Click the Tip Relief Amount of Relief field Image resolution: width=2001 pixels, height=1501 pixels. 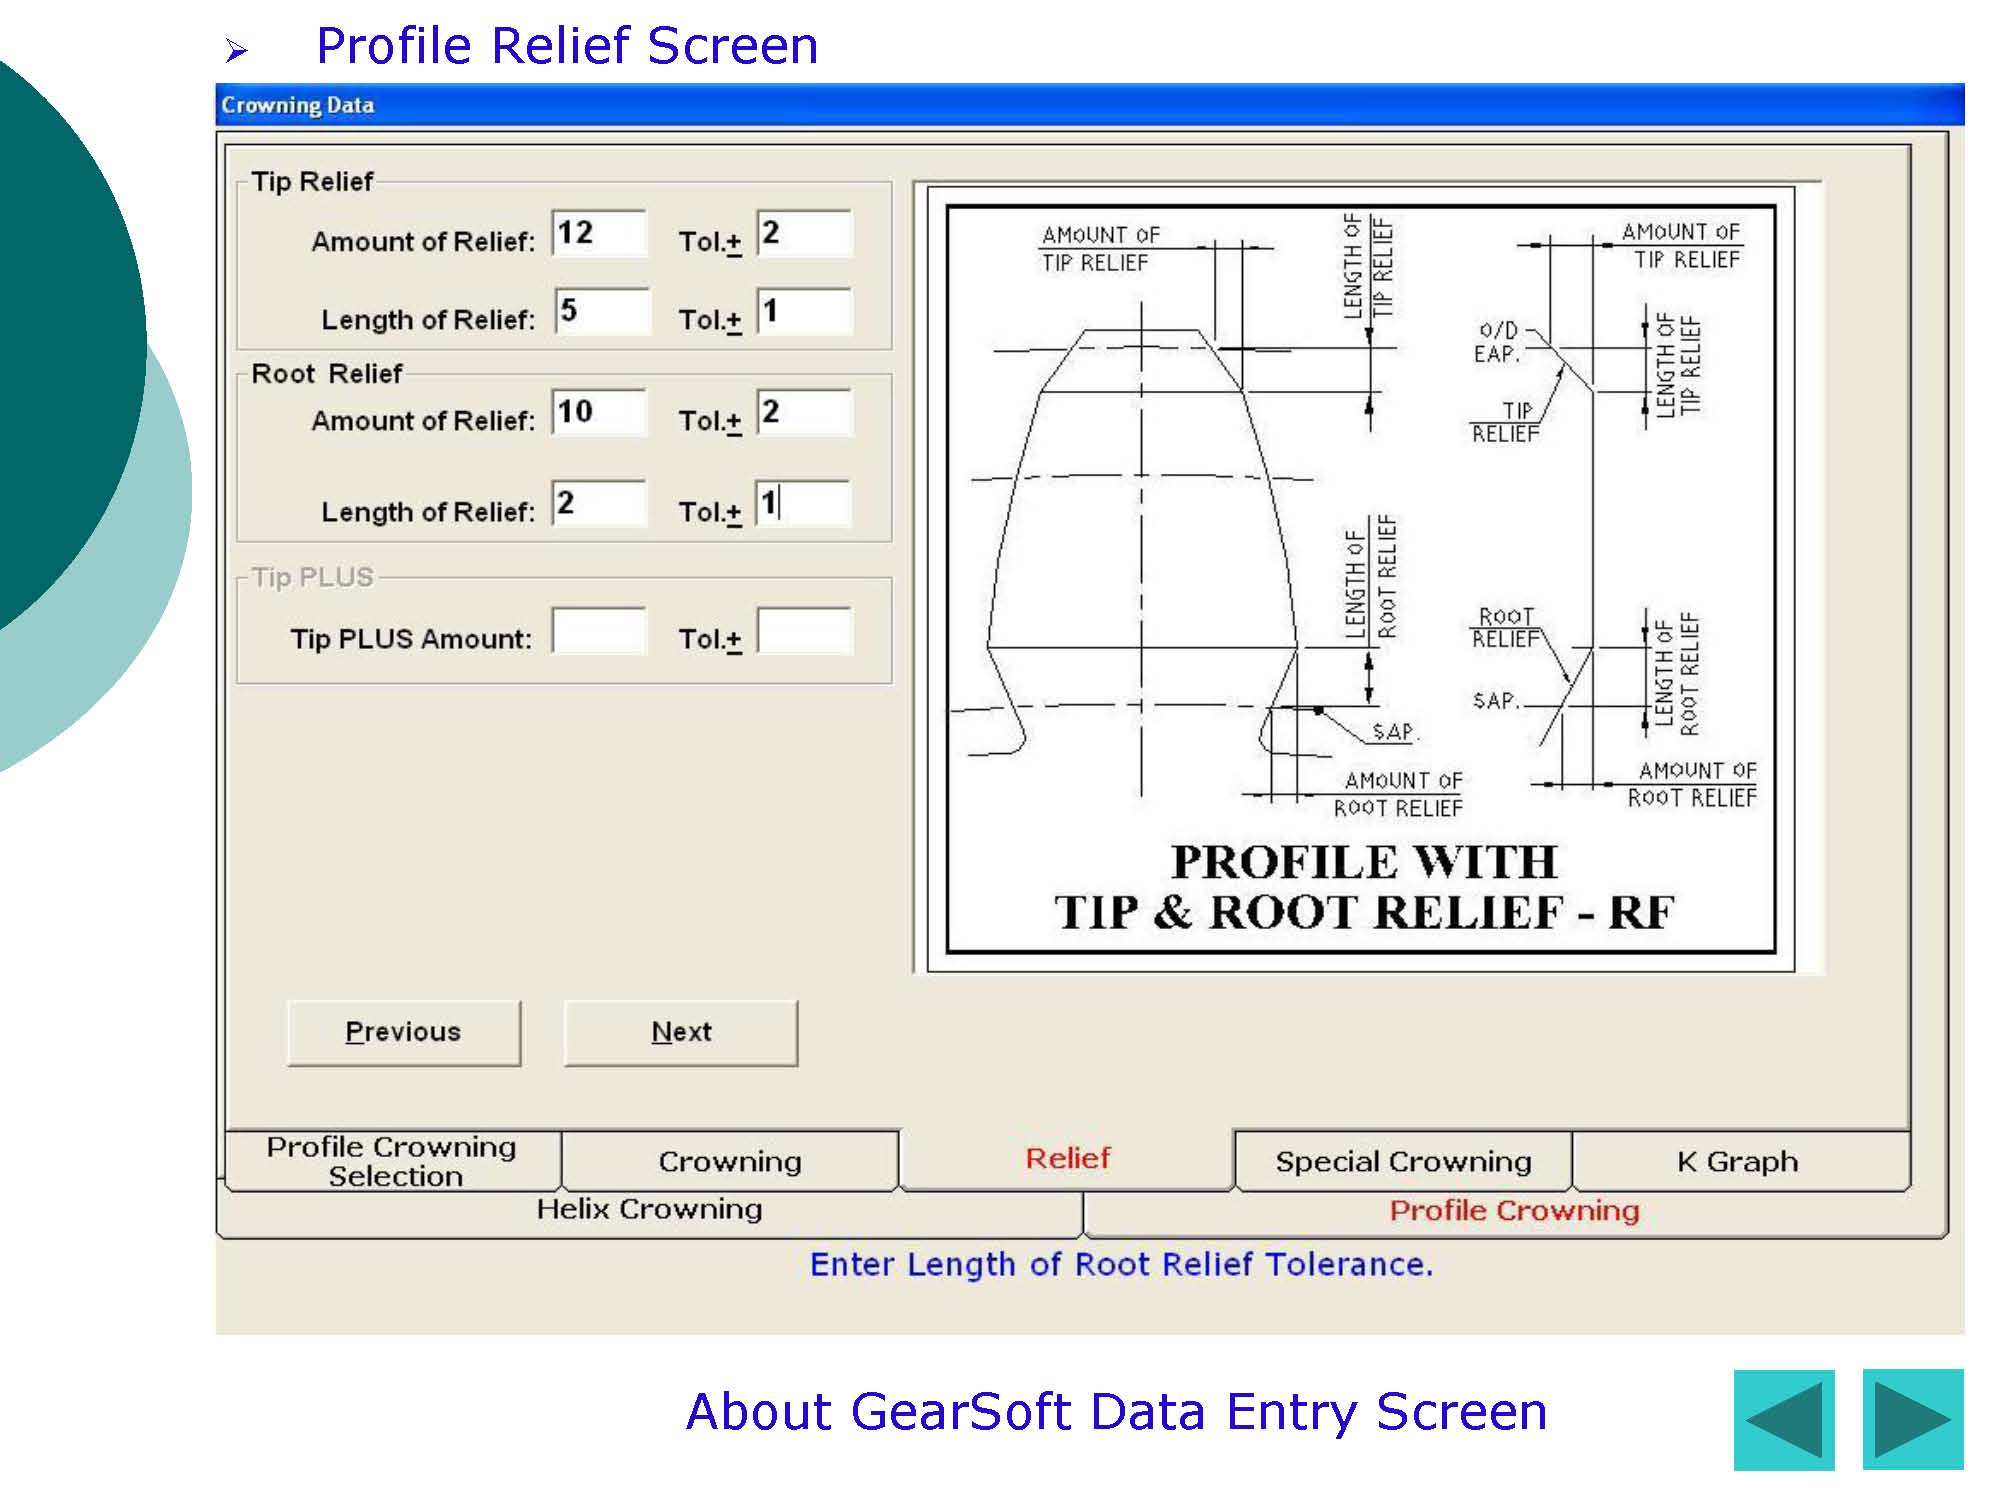[x=599, y=233]
